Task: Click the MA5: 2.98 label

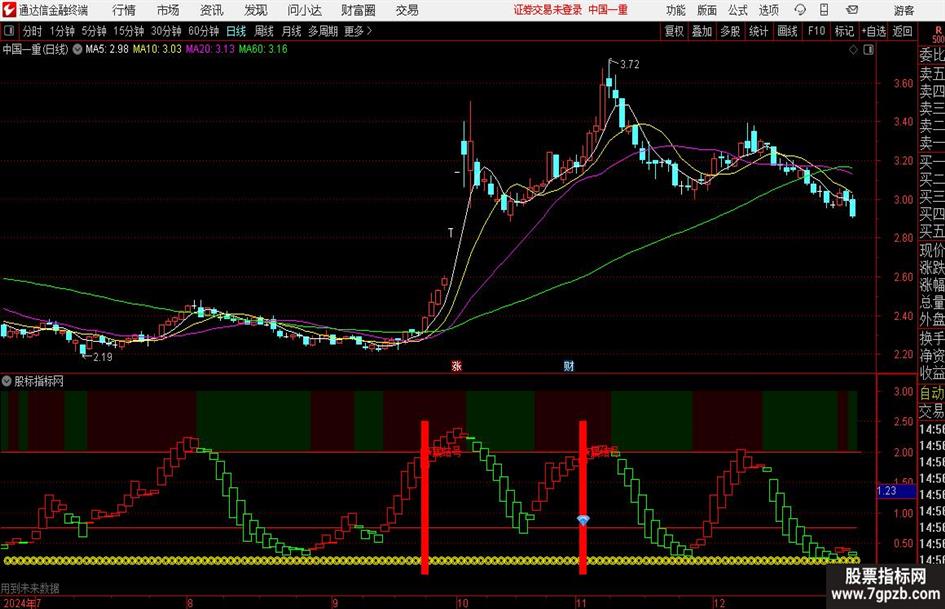Action: [107, 49]
